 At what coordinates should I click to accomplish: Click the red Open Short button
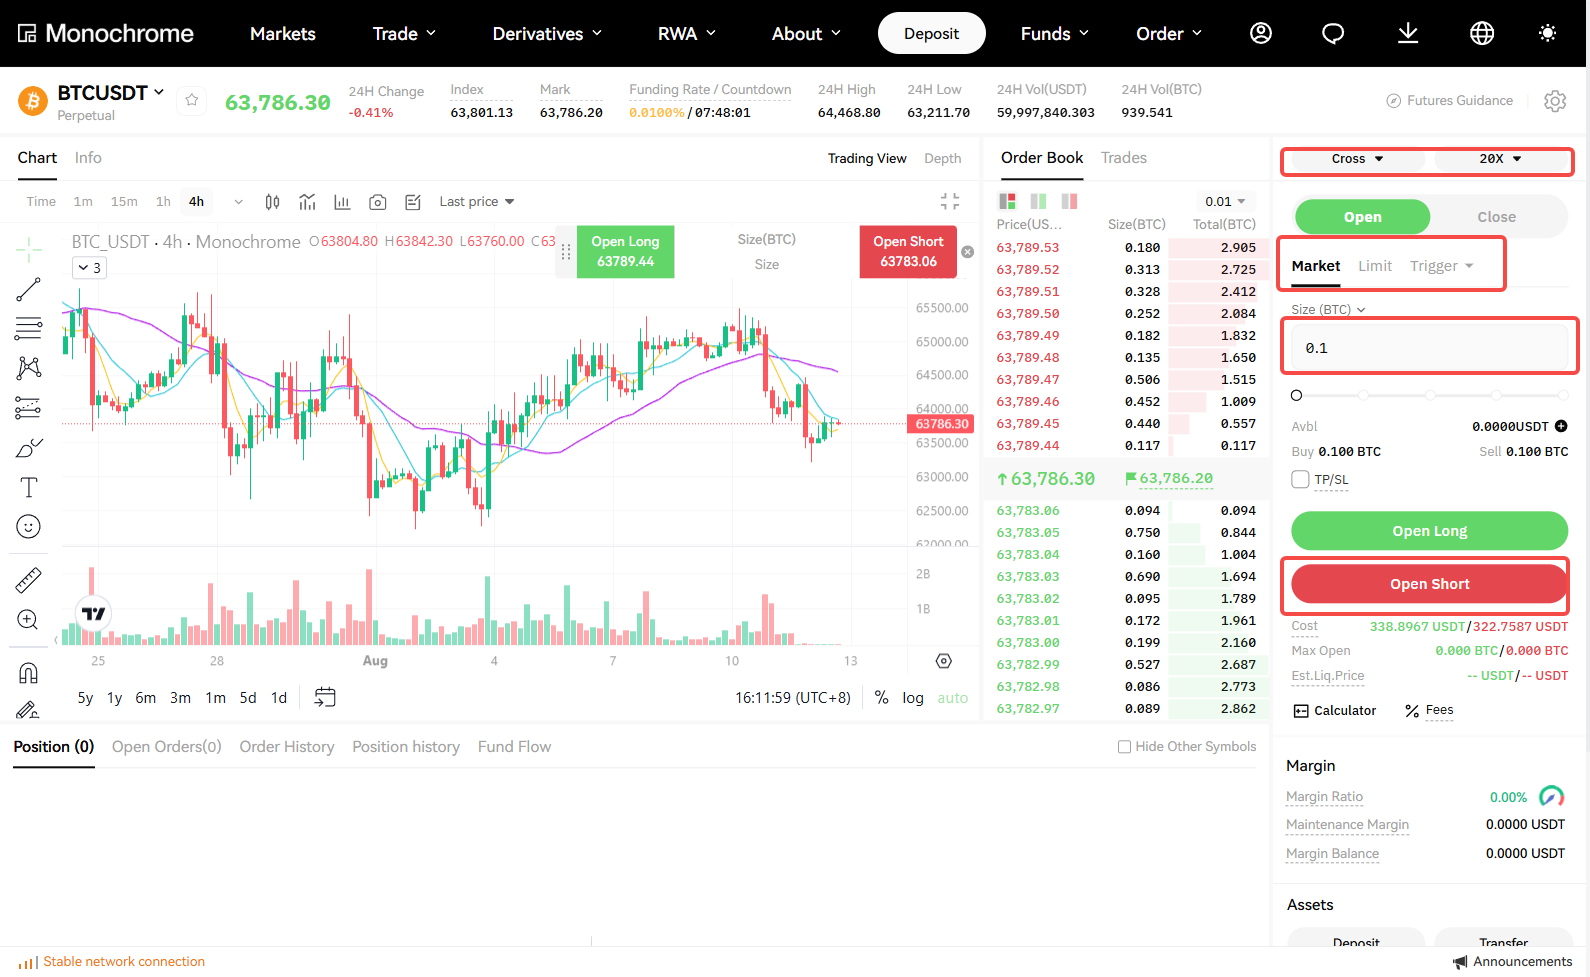(x=1429, y=584)
